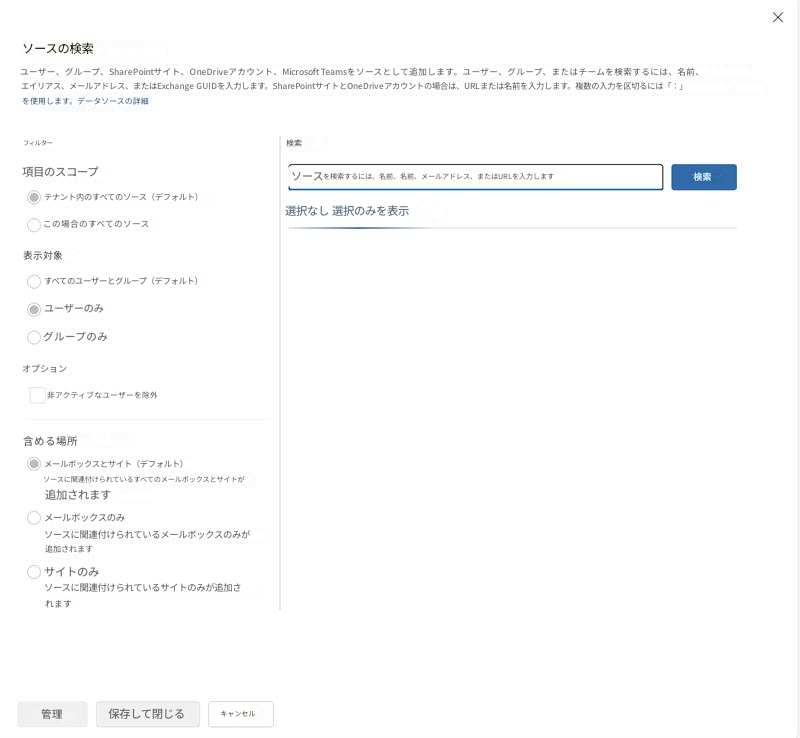The image size is (800, 738).
Task: Open データソースの詳細 link
Action: 113,101
